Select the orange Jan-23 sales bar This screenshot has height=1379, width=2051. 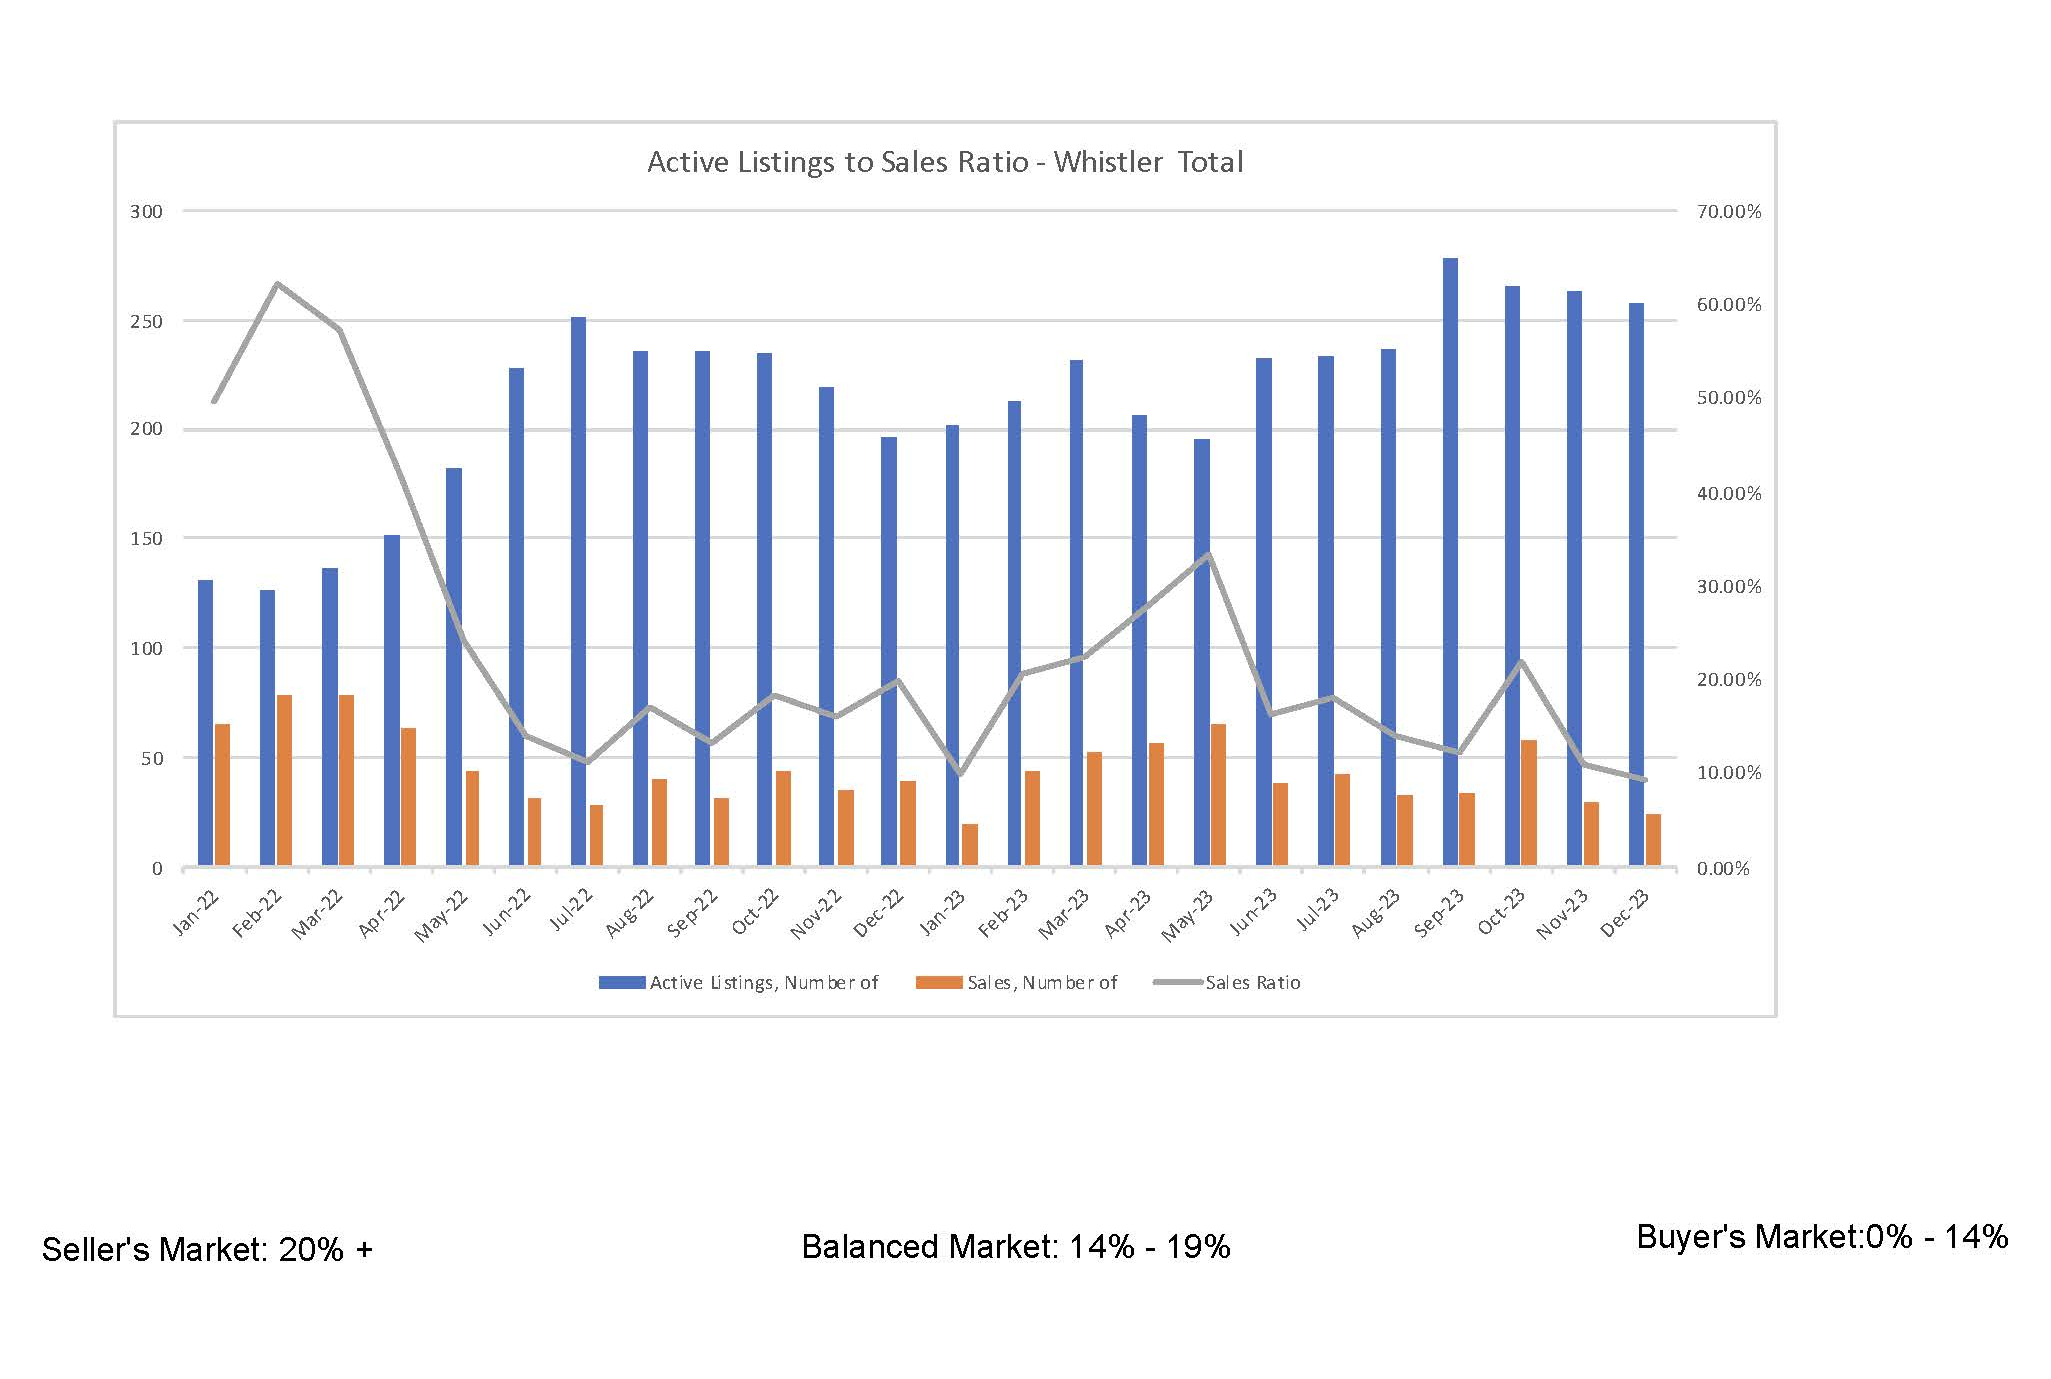tap(970, 845)
